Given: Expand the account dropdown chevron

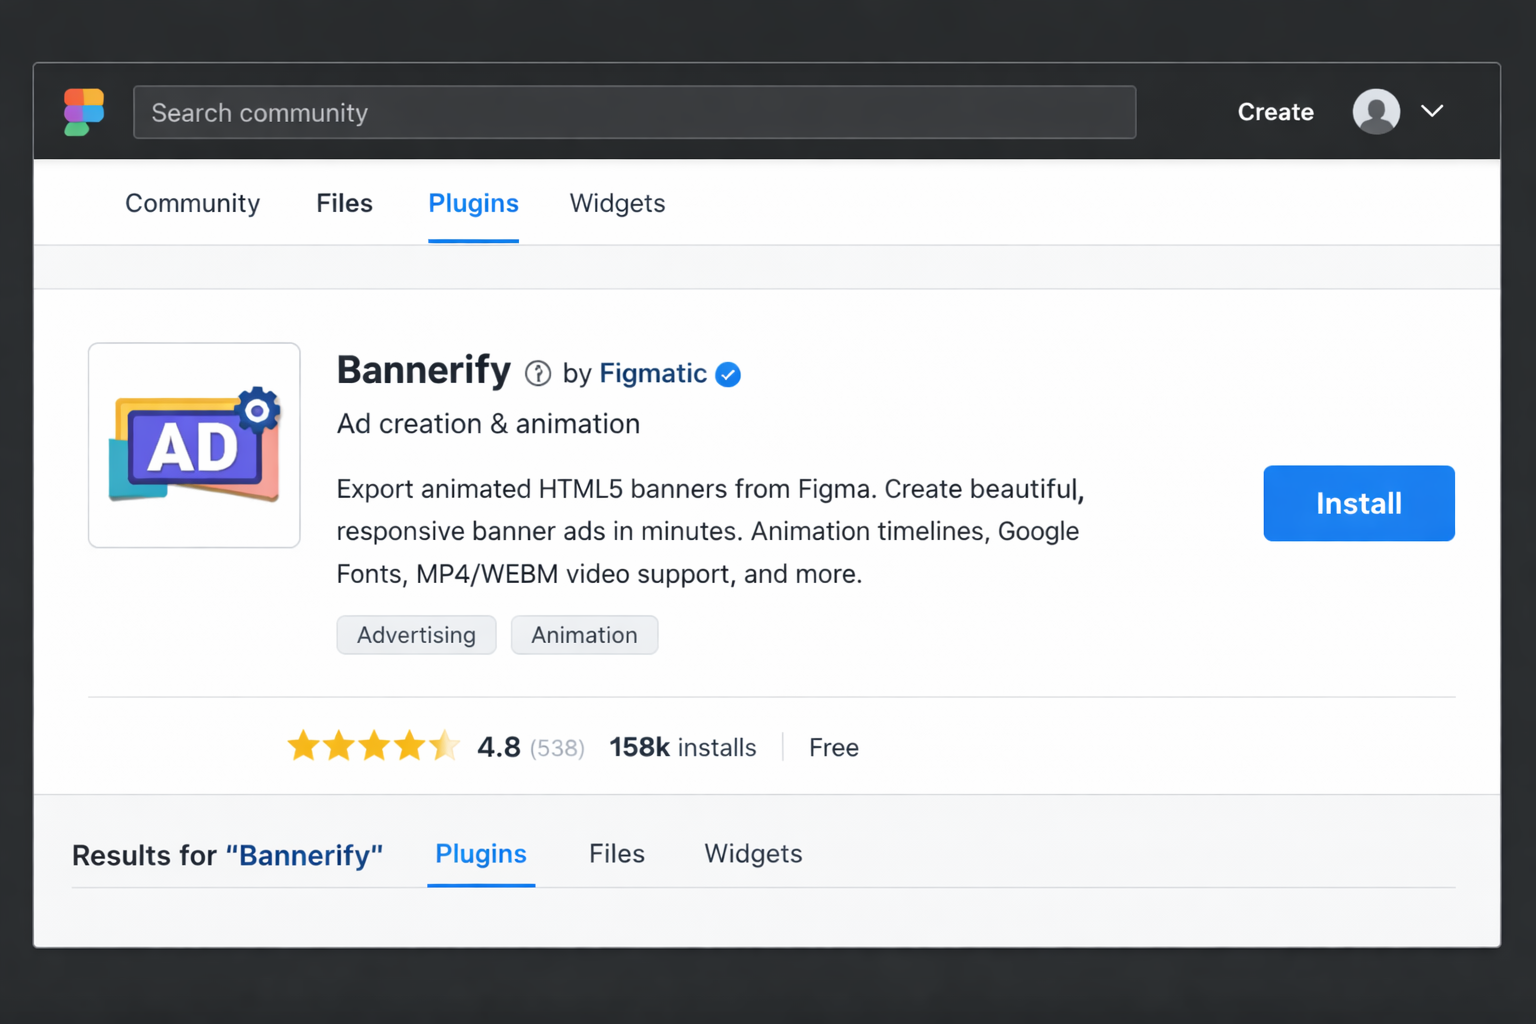Looking at the screenshot, I should click(x=1432, y=111).
